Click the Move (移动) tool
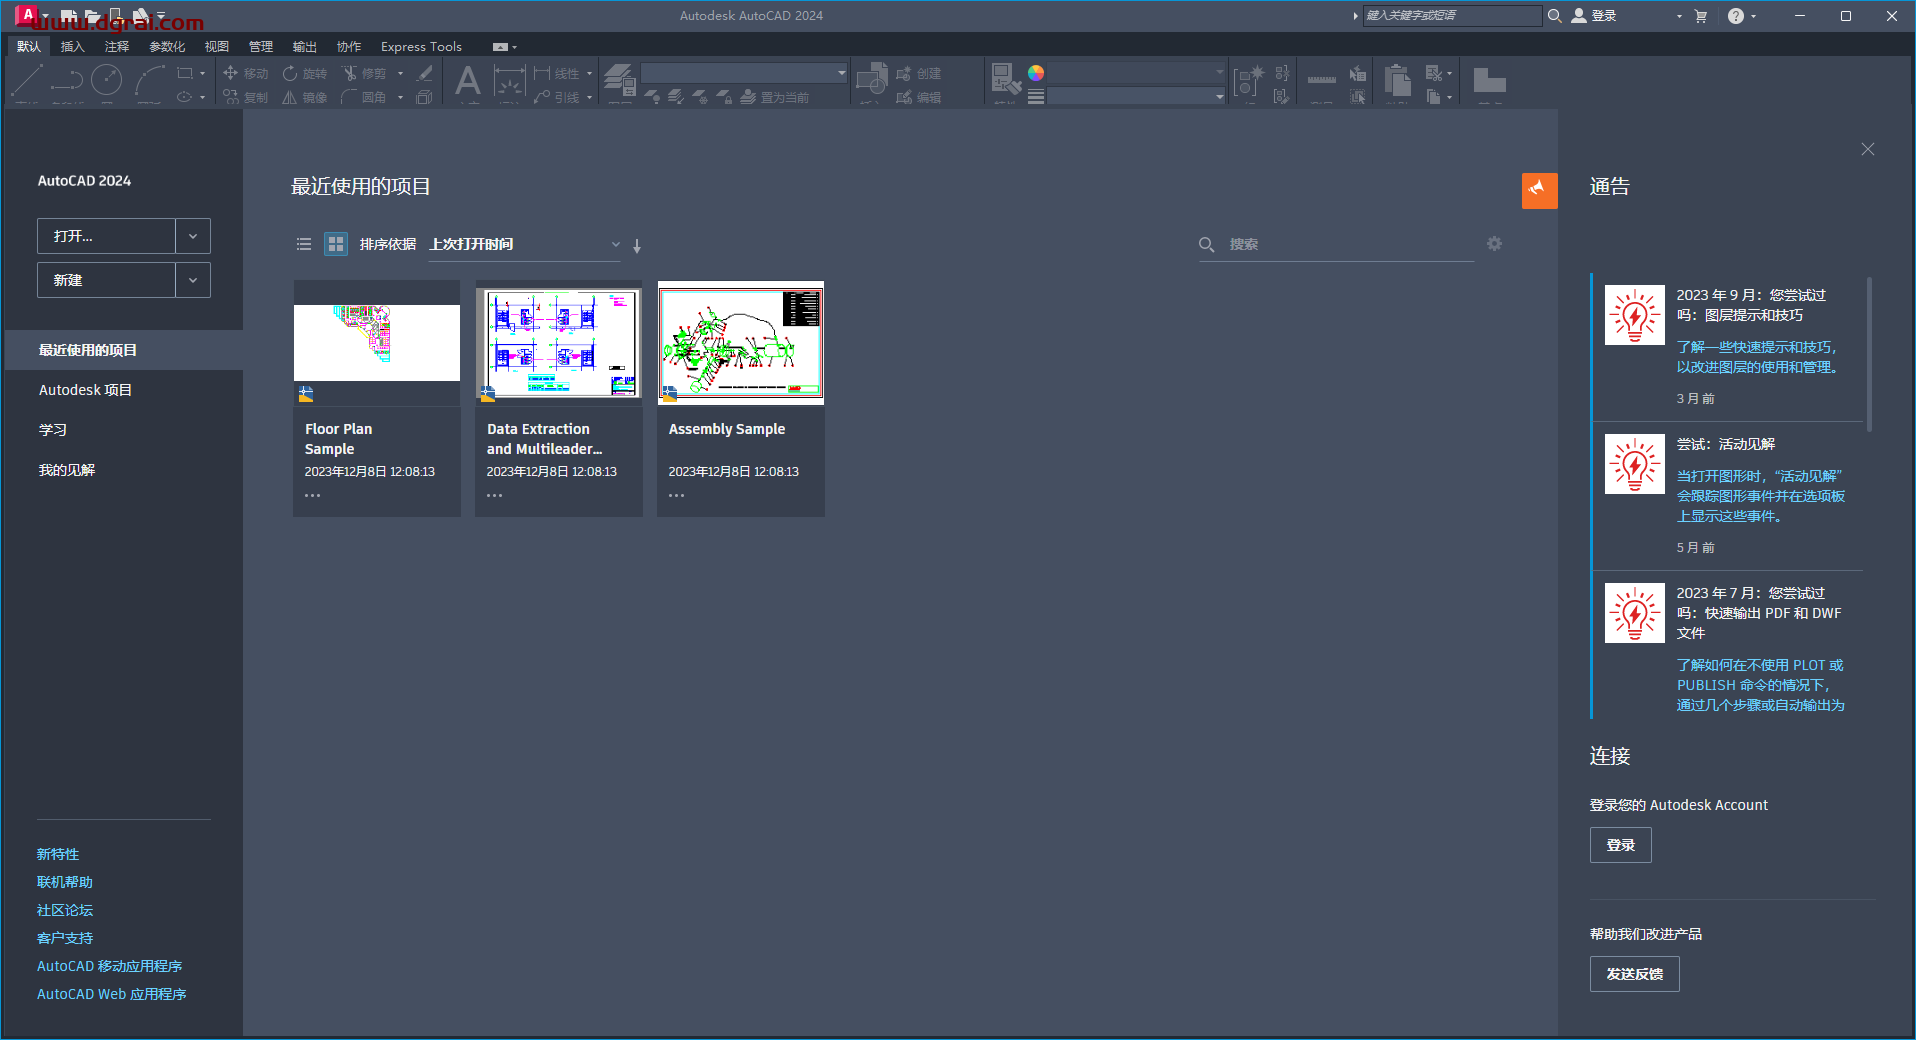The width and height of the screenshot is (1916, 1040). click(246, 73)
